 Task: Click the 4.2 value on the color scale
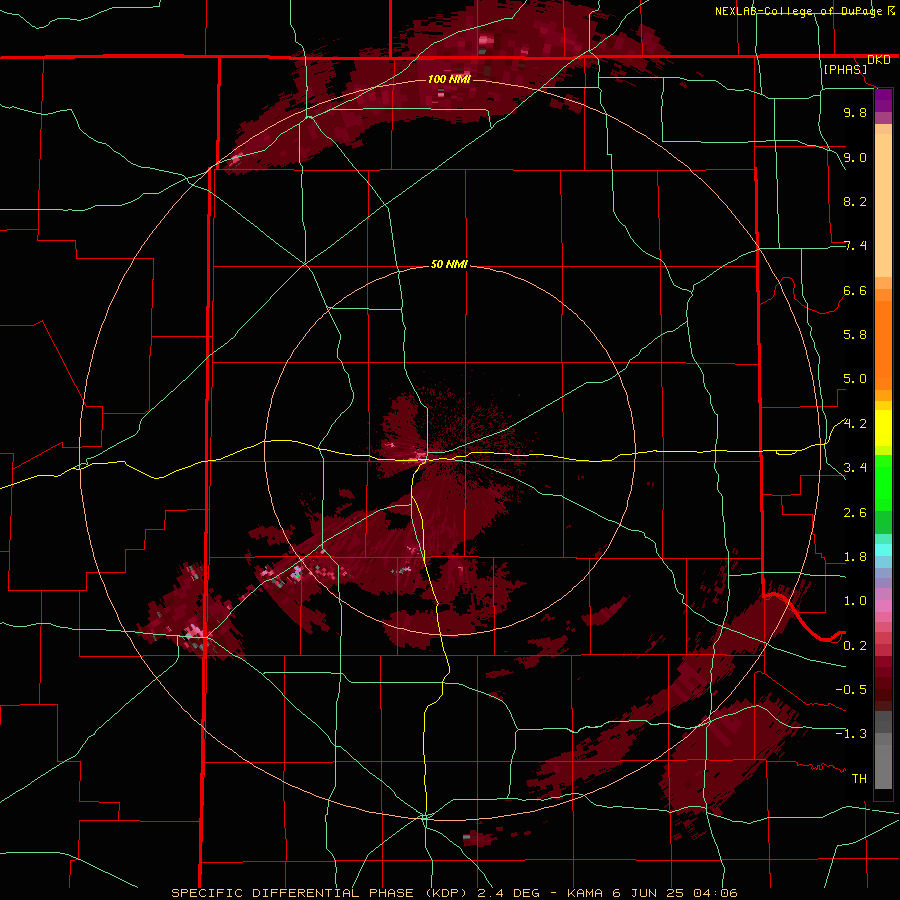855,424
